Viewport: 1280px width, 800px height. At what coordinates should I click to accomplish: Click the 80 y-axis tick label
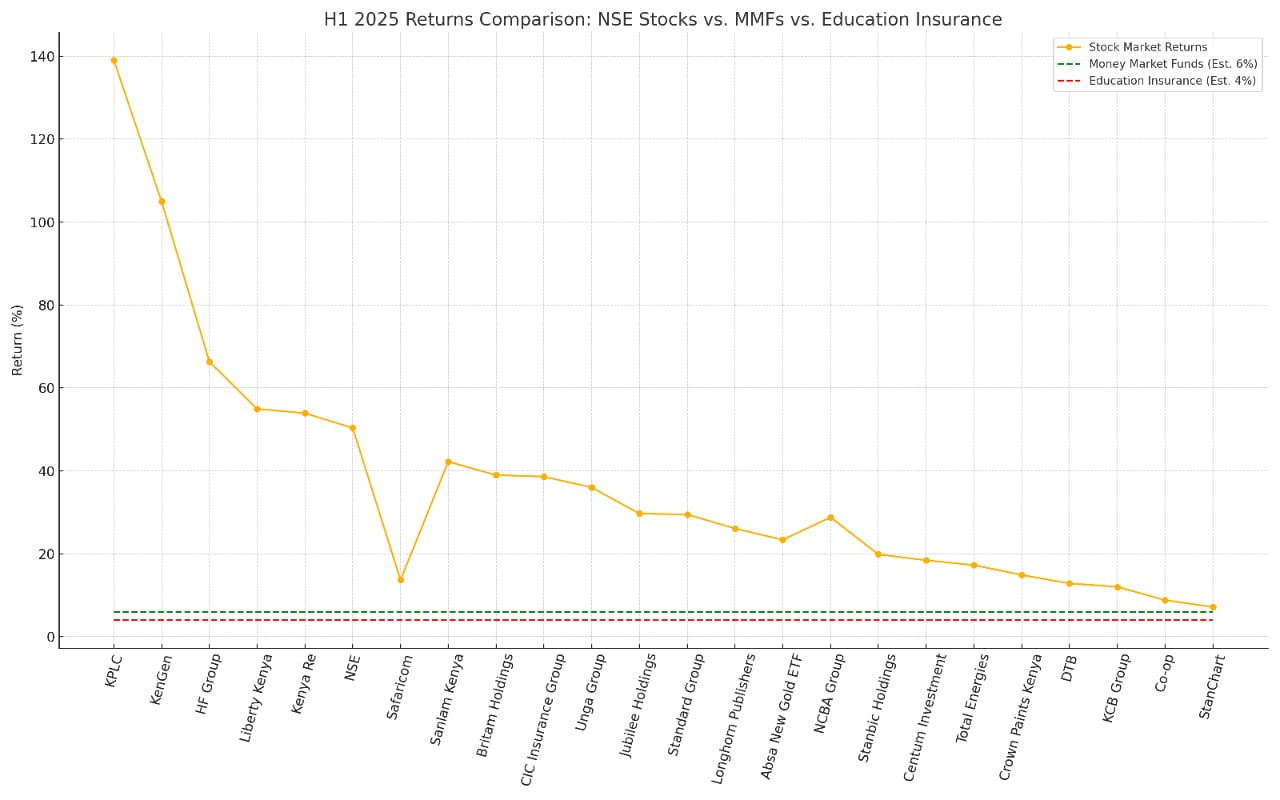[x=45, y=305]
